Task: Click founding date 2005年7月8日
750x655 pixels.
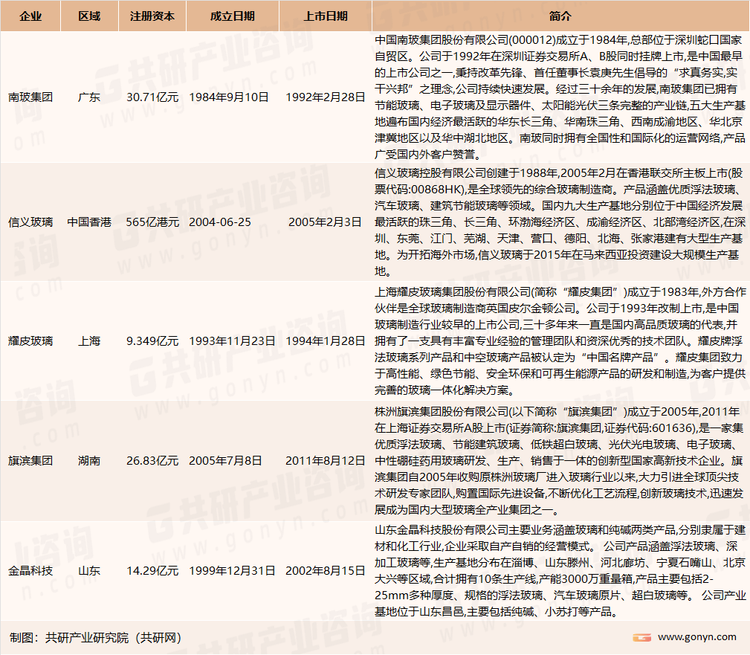Action: pos(225,461)
